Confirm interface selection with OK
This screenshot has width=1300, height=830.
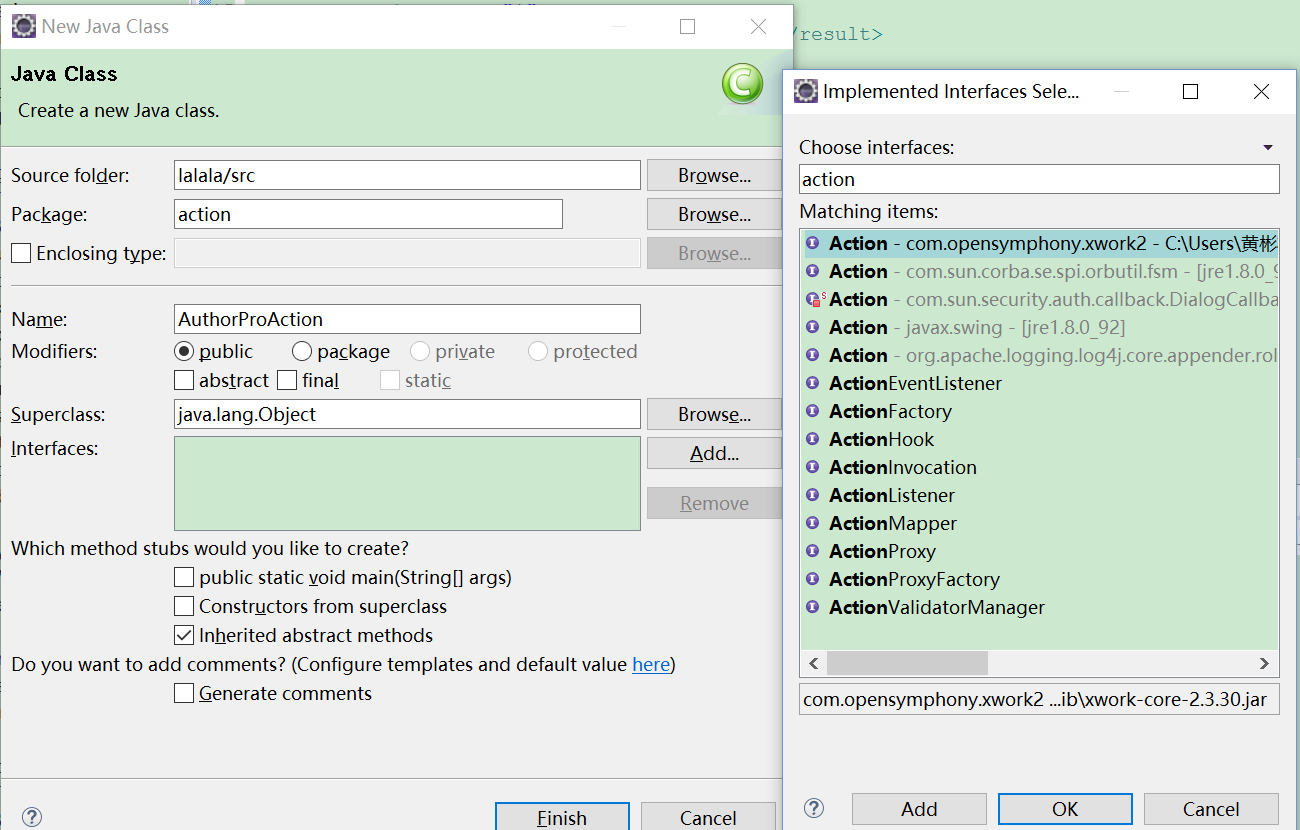pyautogui.click(x=1065, y=809)
